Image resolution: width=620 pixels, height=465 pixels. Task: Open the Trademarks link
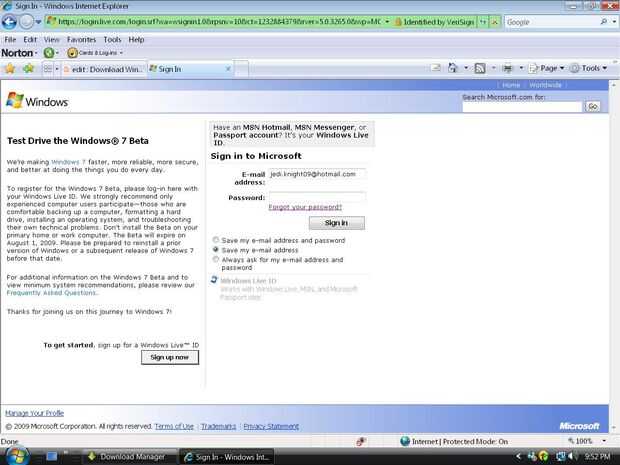tap(218, 426)
